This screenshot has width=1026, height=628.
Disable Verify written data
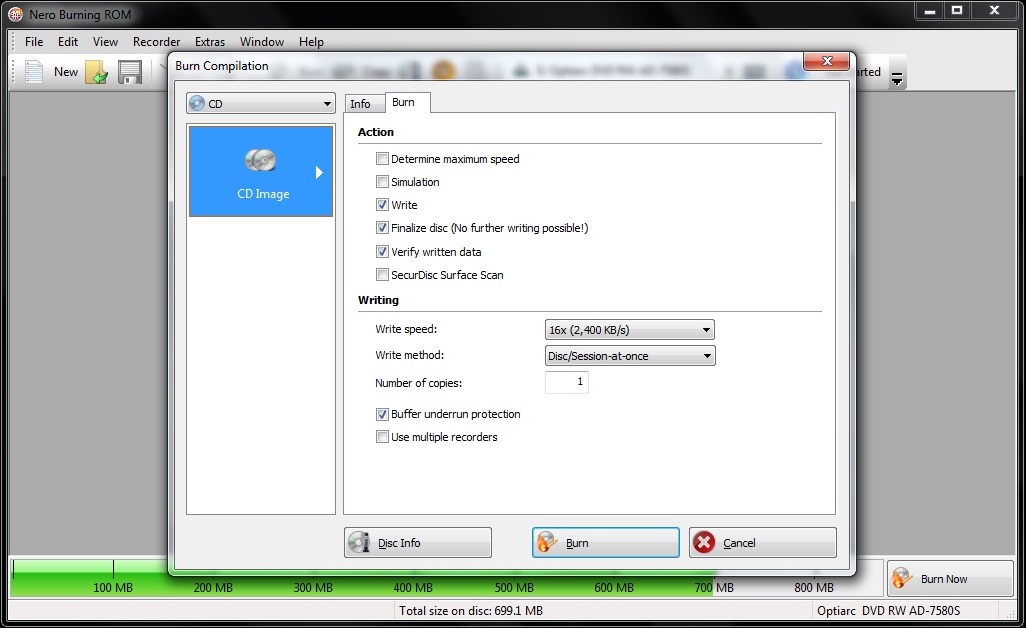pos(382,251)
